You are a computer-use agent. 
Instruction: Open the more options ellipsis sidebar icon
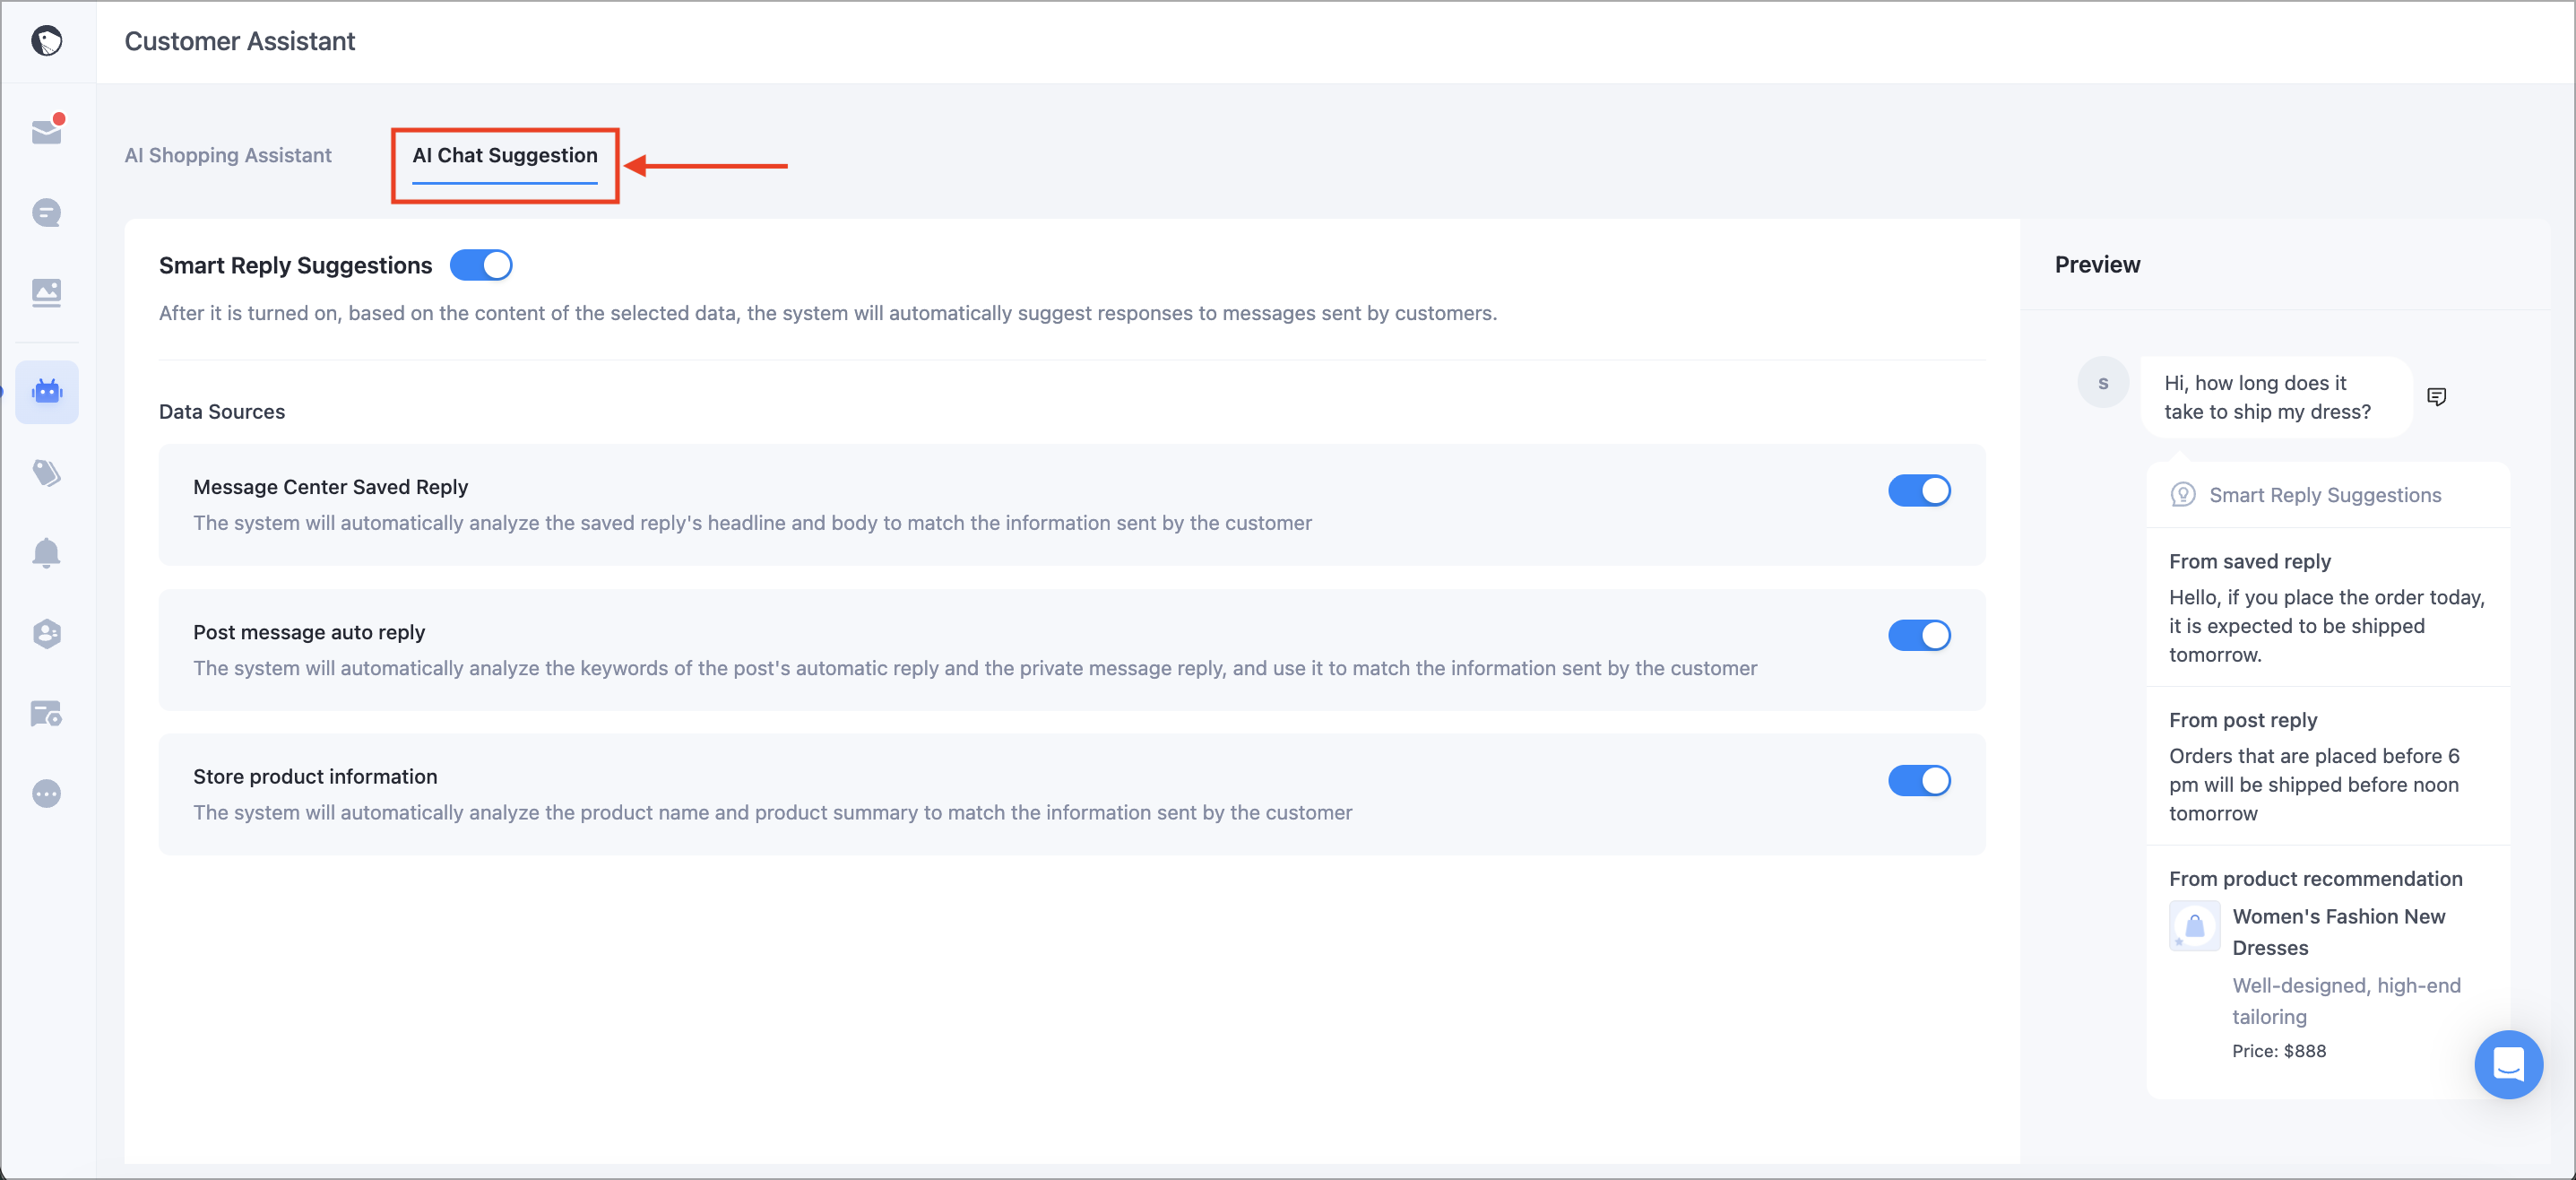[x=47, y=794]
